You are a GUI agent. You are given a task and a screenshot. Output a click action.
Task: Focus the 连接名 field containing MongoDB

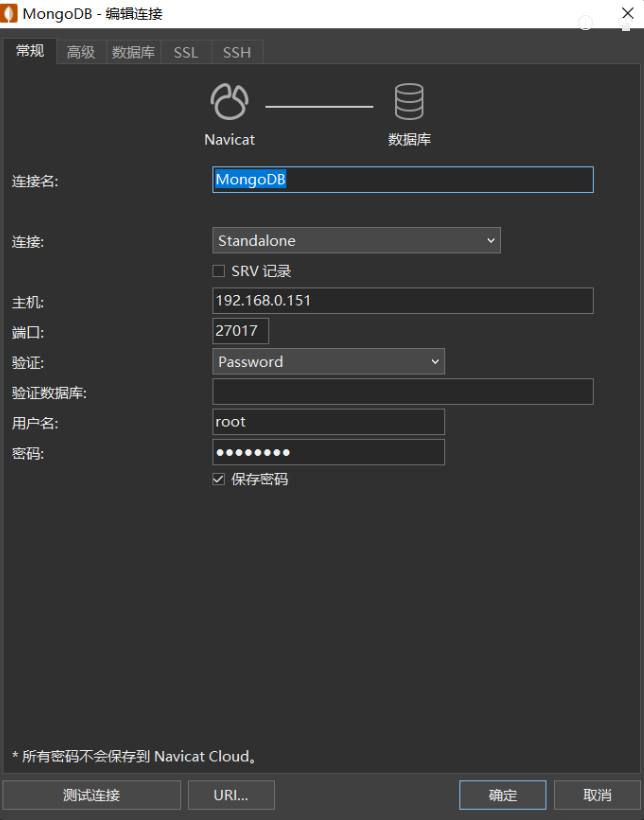403,179
